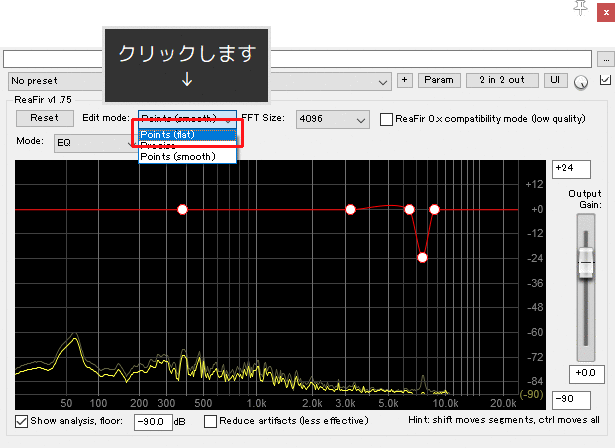This screenshot has height=448, width=615.
Task: Click the EQ point near 3.0k
Action: point(351,210)
